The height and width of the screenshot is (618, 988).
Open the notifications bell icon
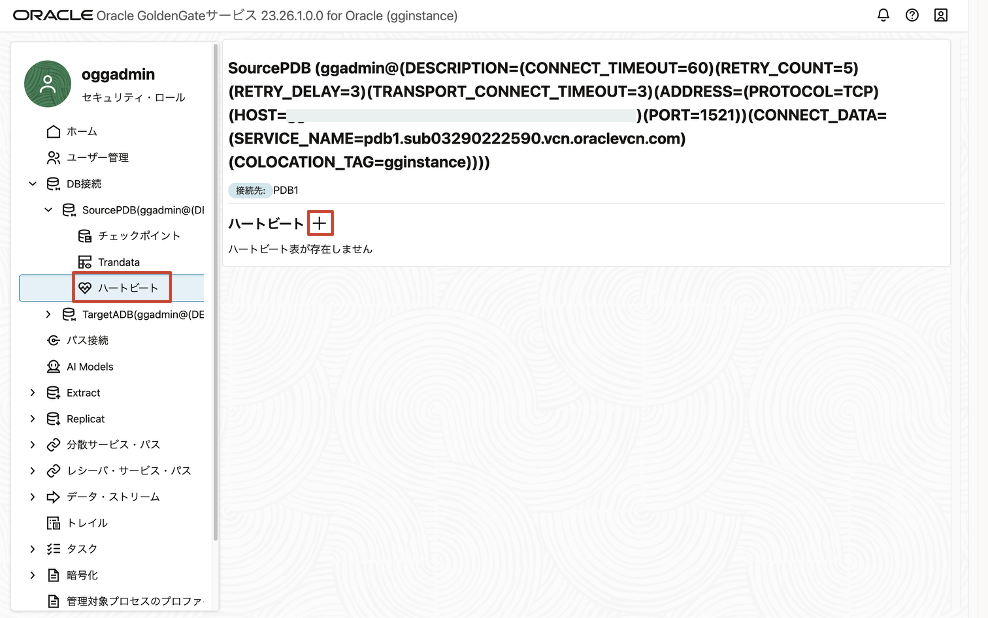[x=883, y=15]
